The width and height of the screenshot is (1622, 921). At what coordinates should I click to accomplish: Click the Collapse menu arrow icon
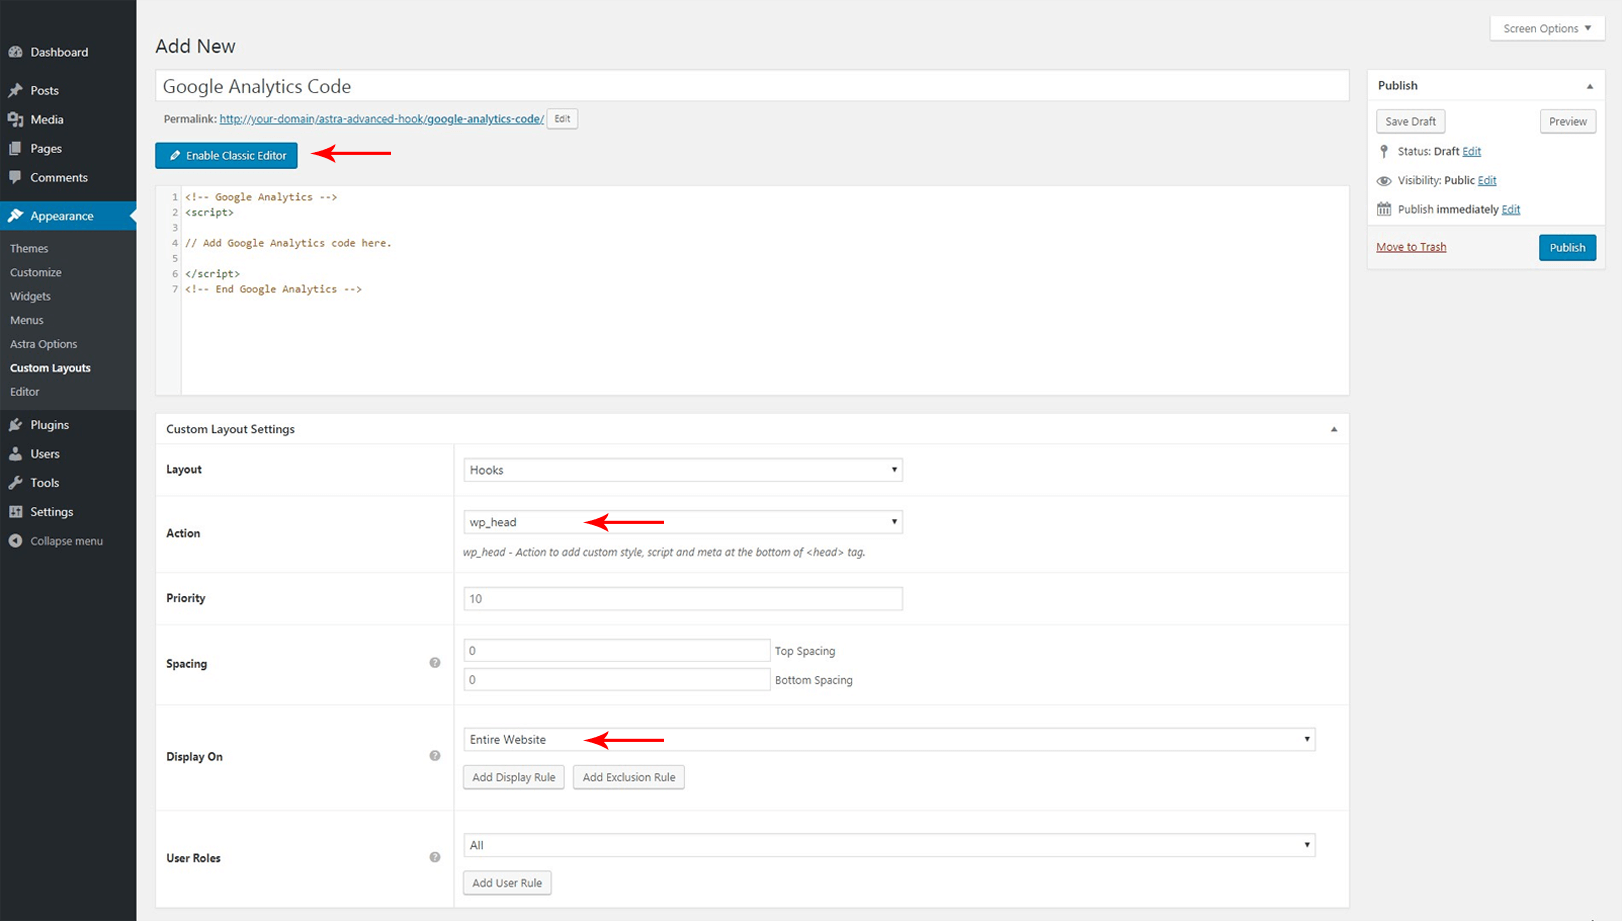pos(15,541)
